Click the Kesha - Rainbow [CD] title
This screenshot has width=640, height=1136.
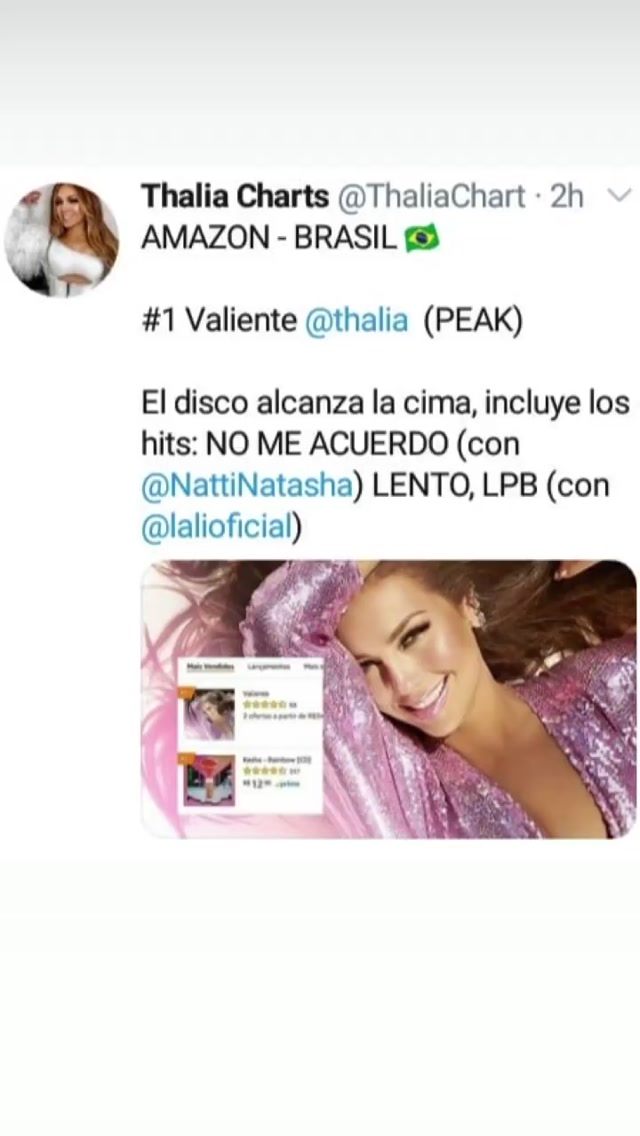coord(277,759)
